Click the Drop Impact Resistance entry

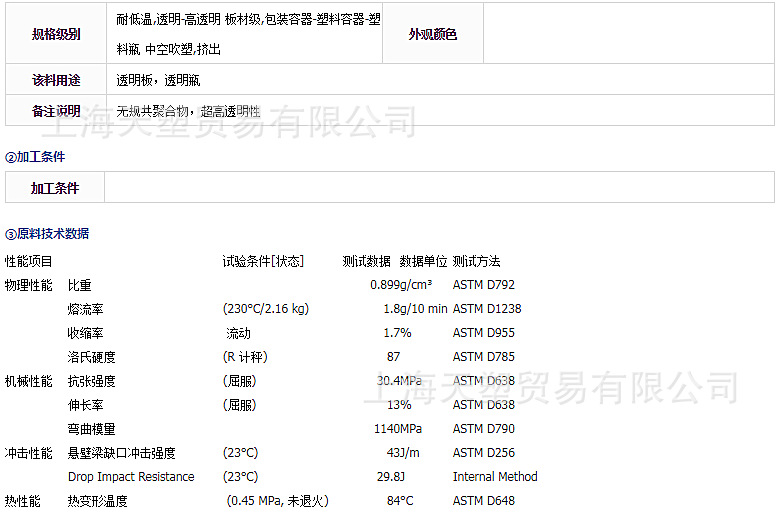[131, 477]
